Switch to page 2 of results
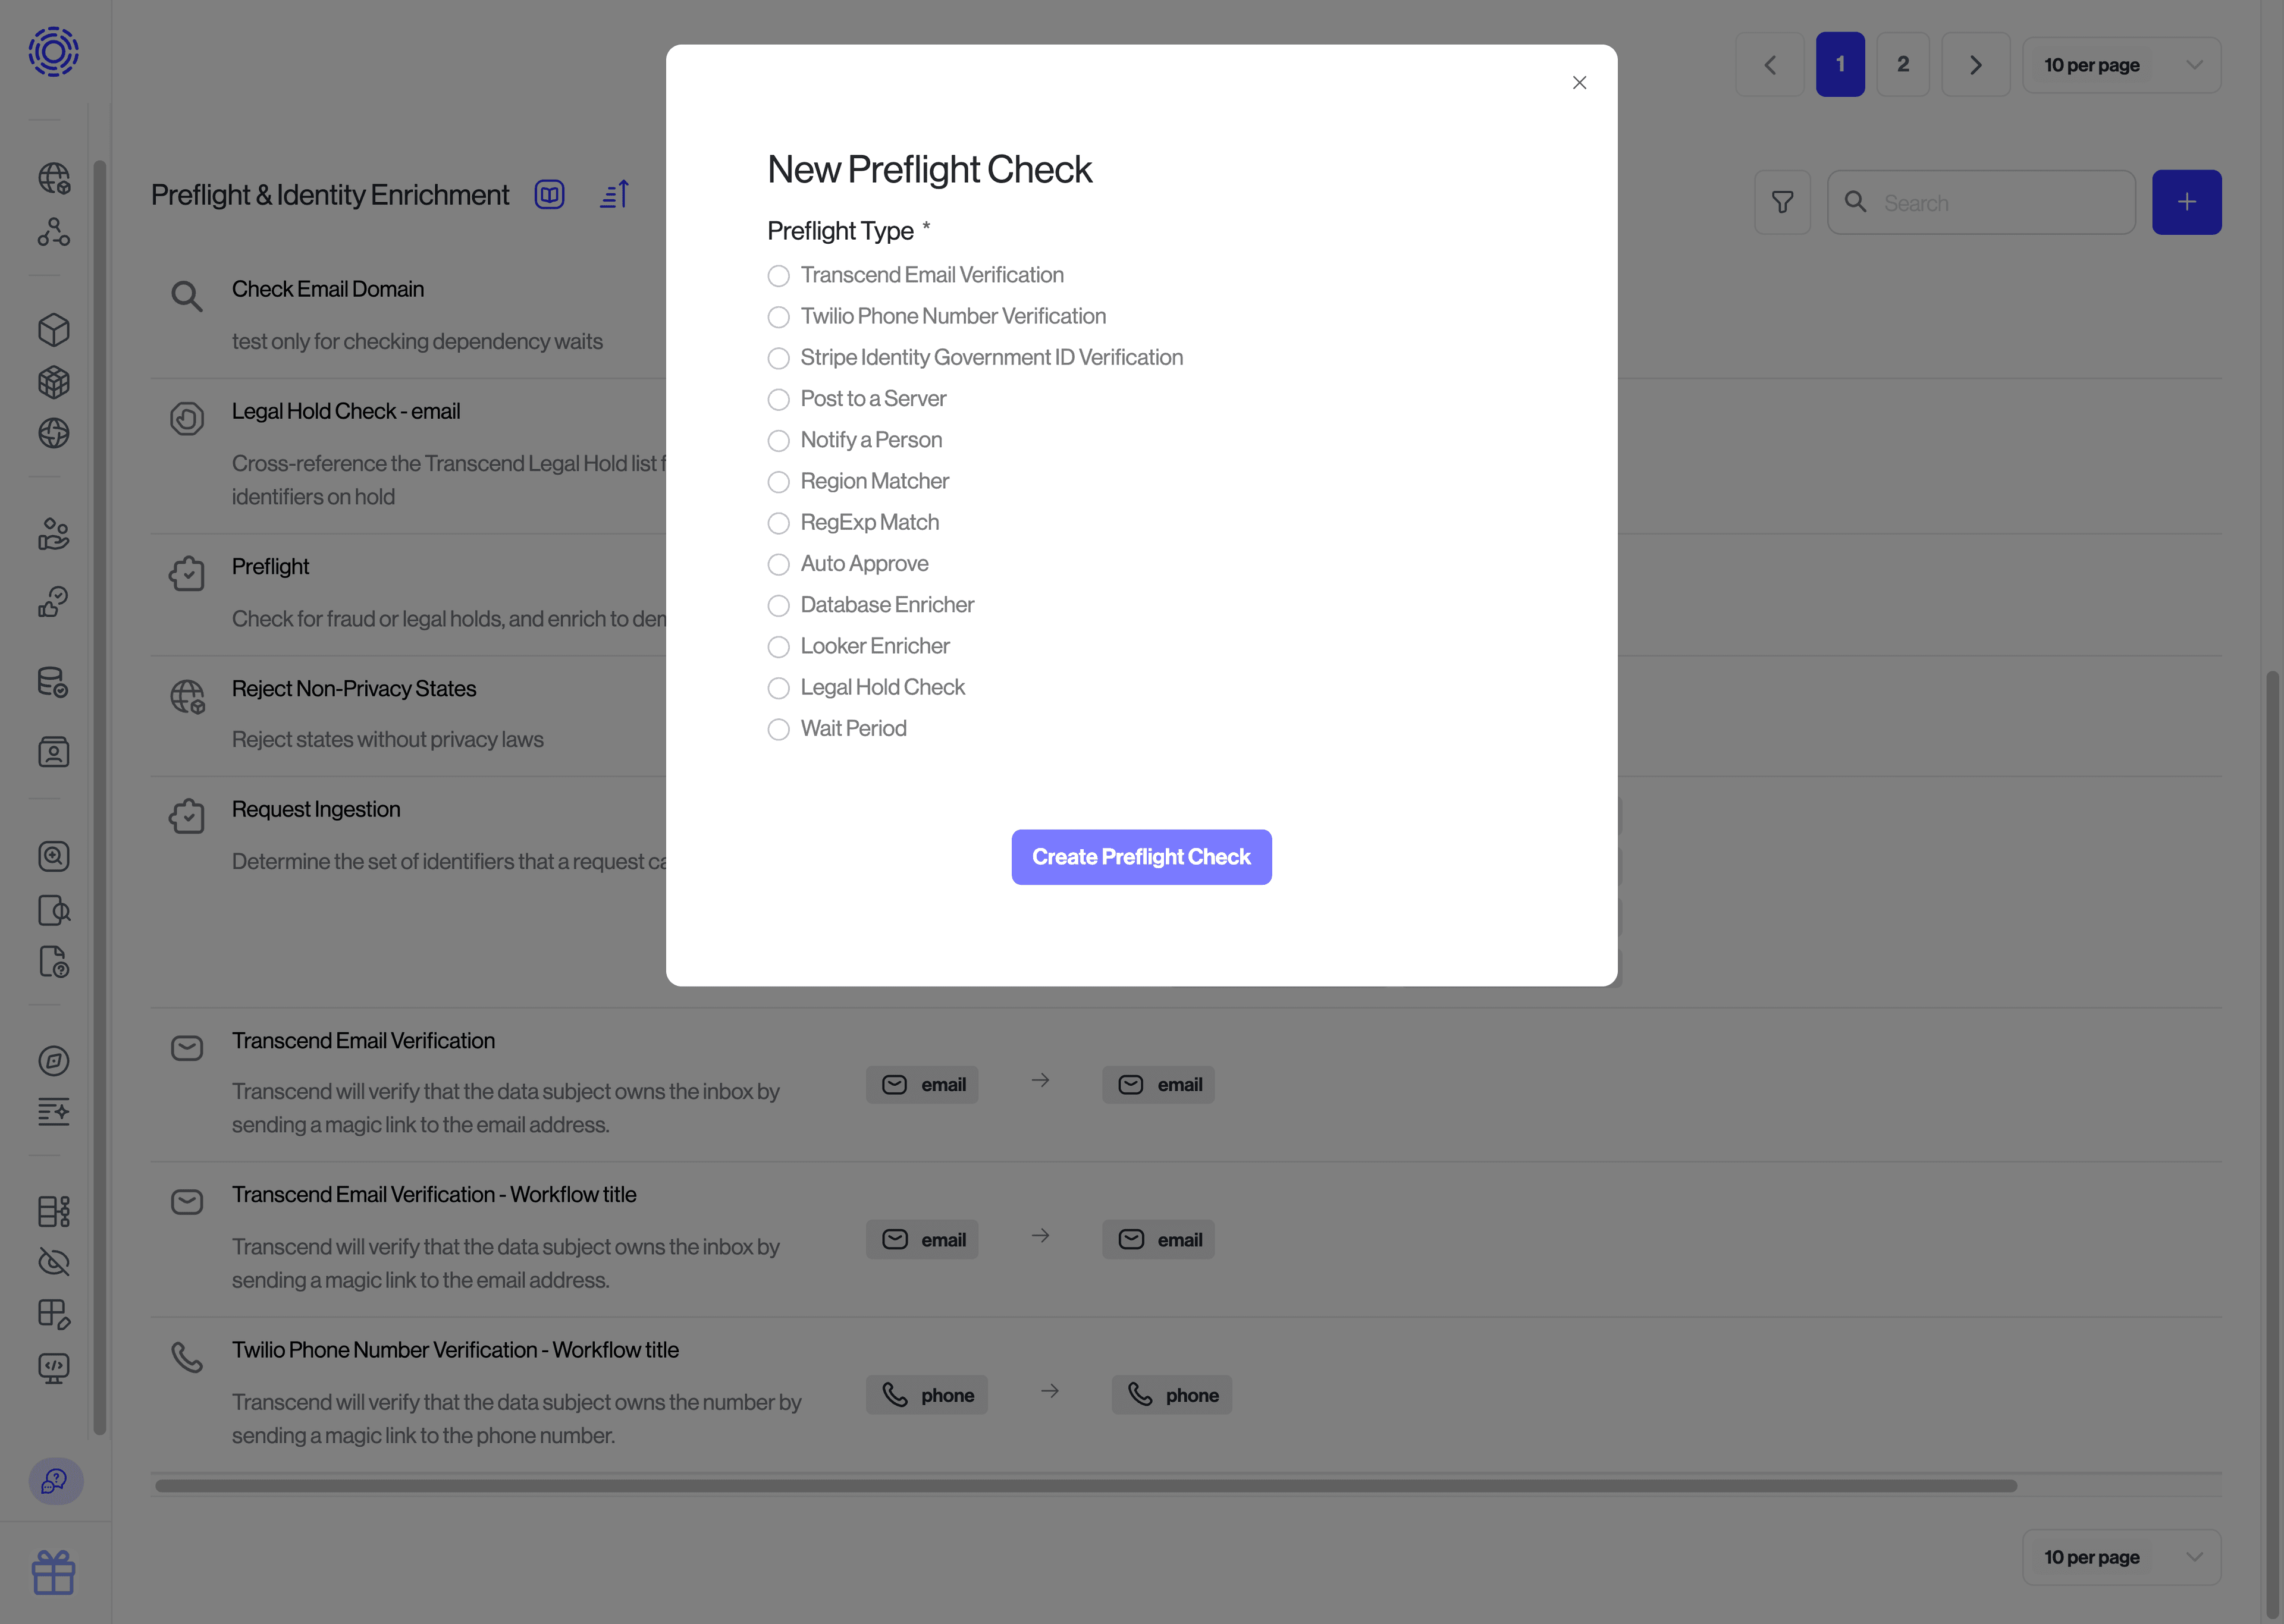 point(1903,64)
